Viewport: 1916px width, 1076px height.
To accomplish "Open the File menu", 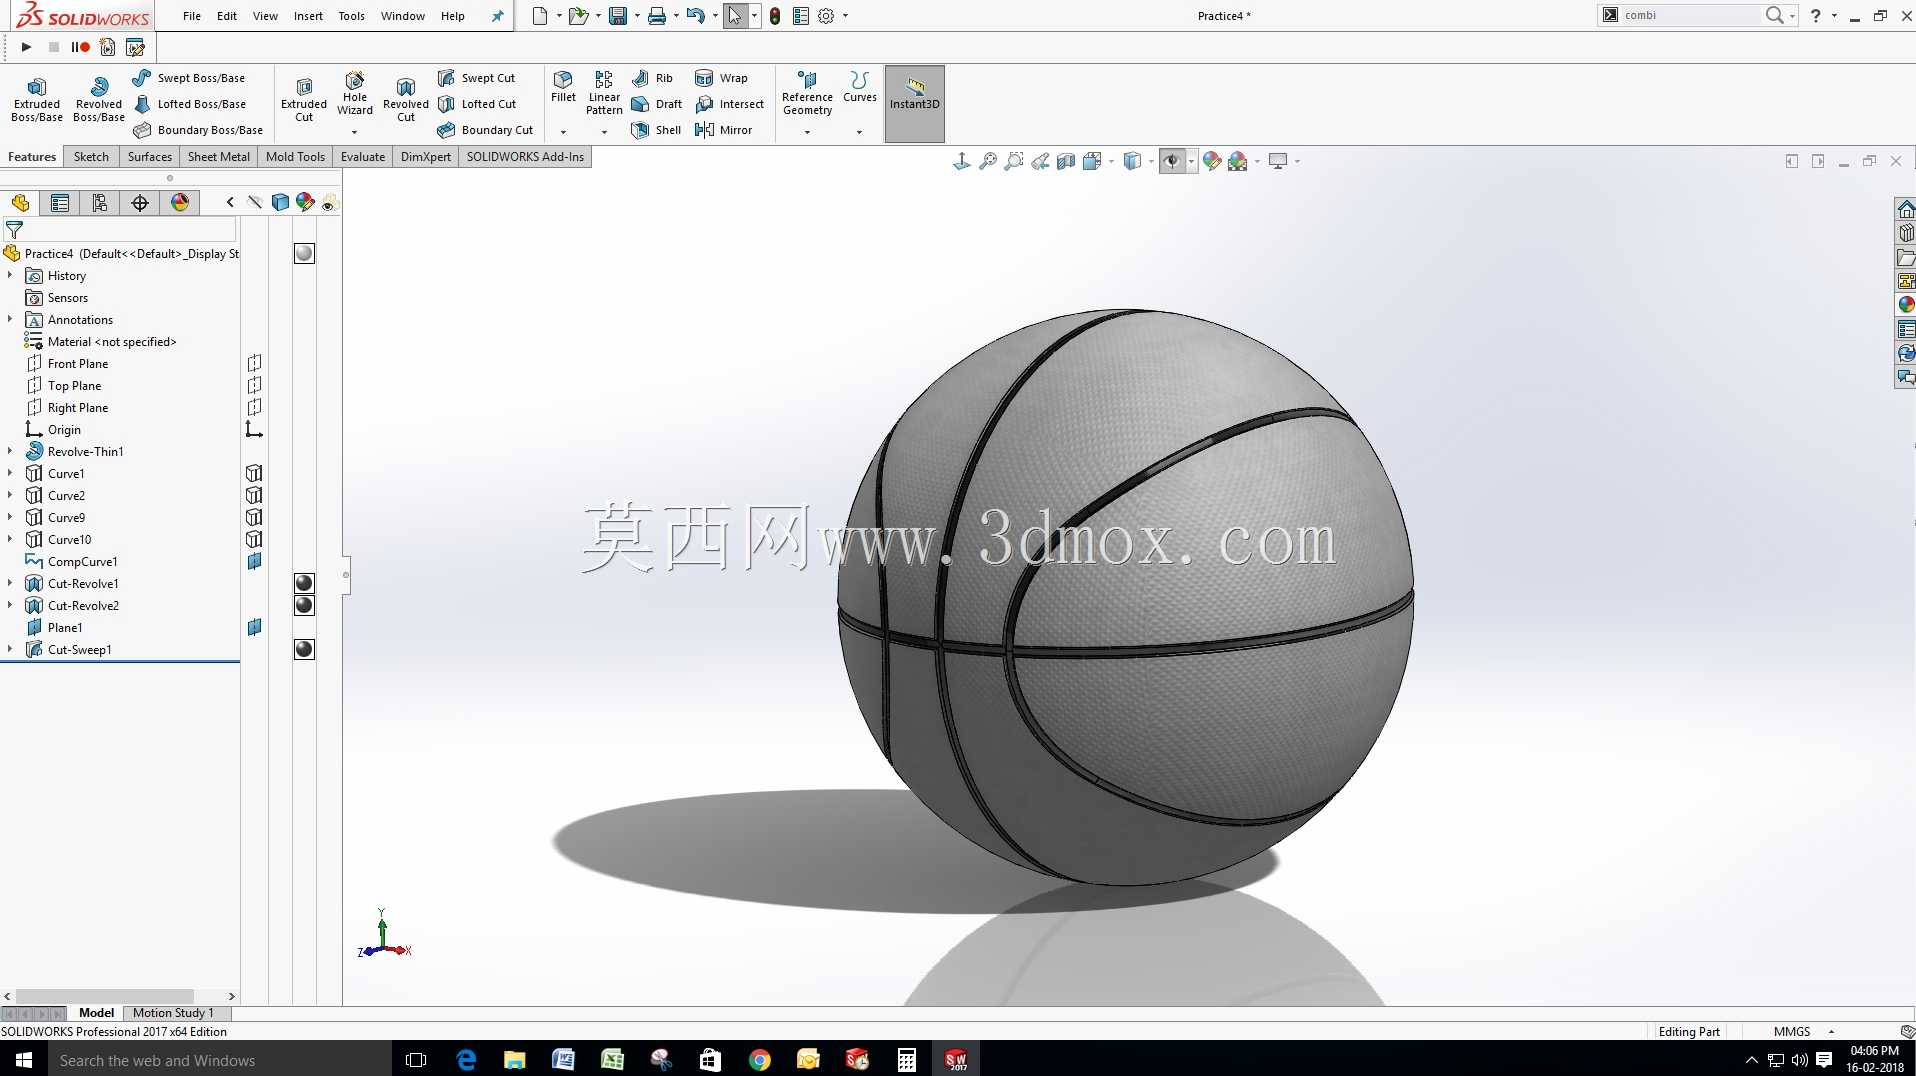I will point(192,16).
